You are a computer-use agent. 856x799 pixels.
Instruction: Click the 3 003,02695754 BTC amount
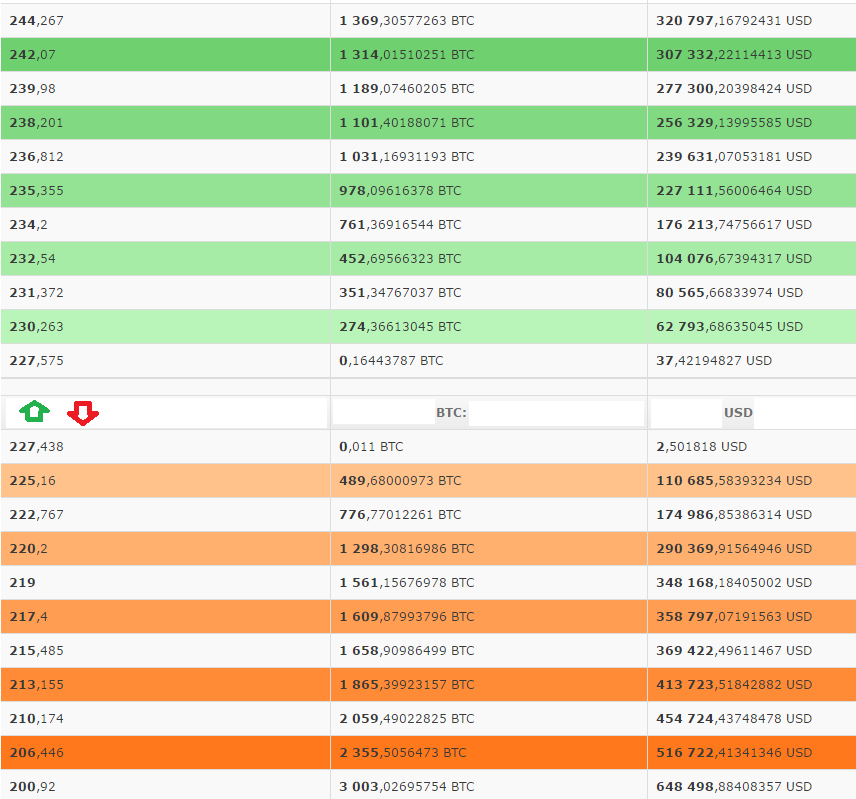coord(407,786)
